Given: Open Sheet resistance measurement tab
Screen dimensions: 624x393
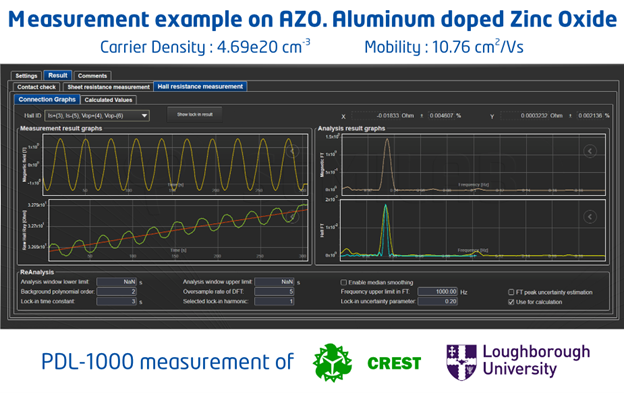Looking at the screenshot, I should click(x=108, y=87).
